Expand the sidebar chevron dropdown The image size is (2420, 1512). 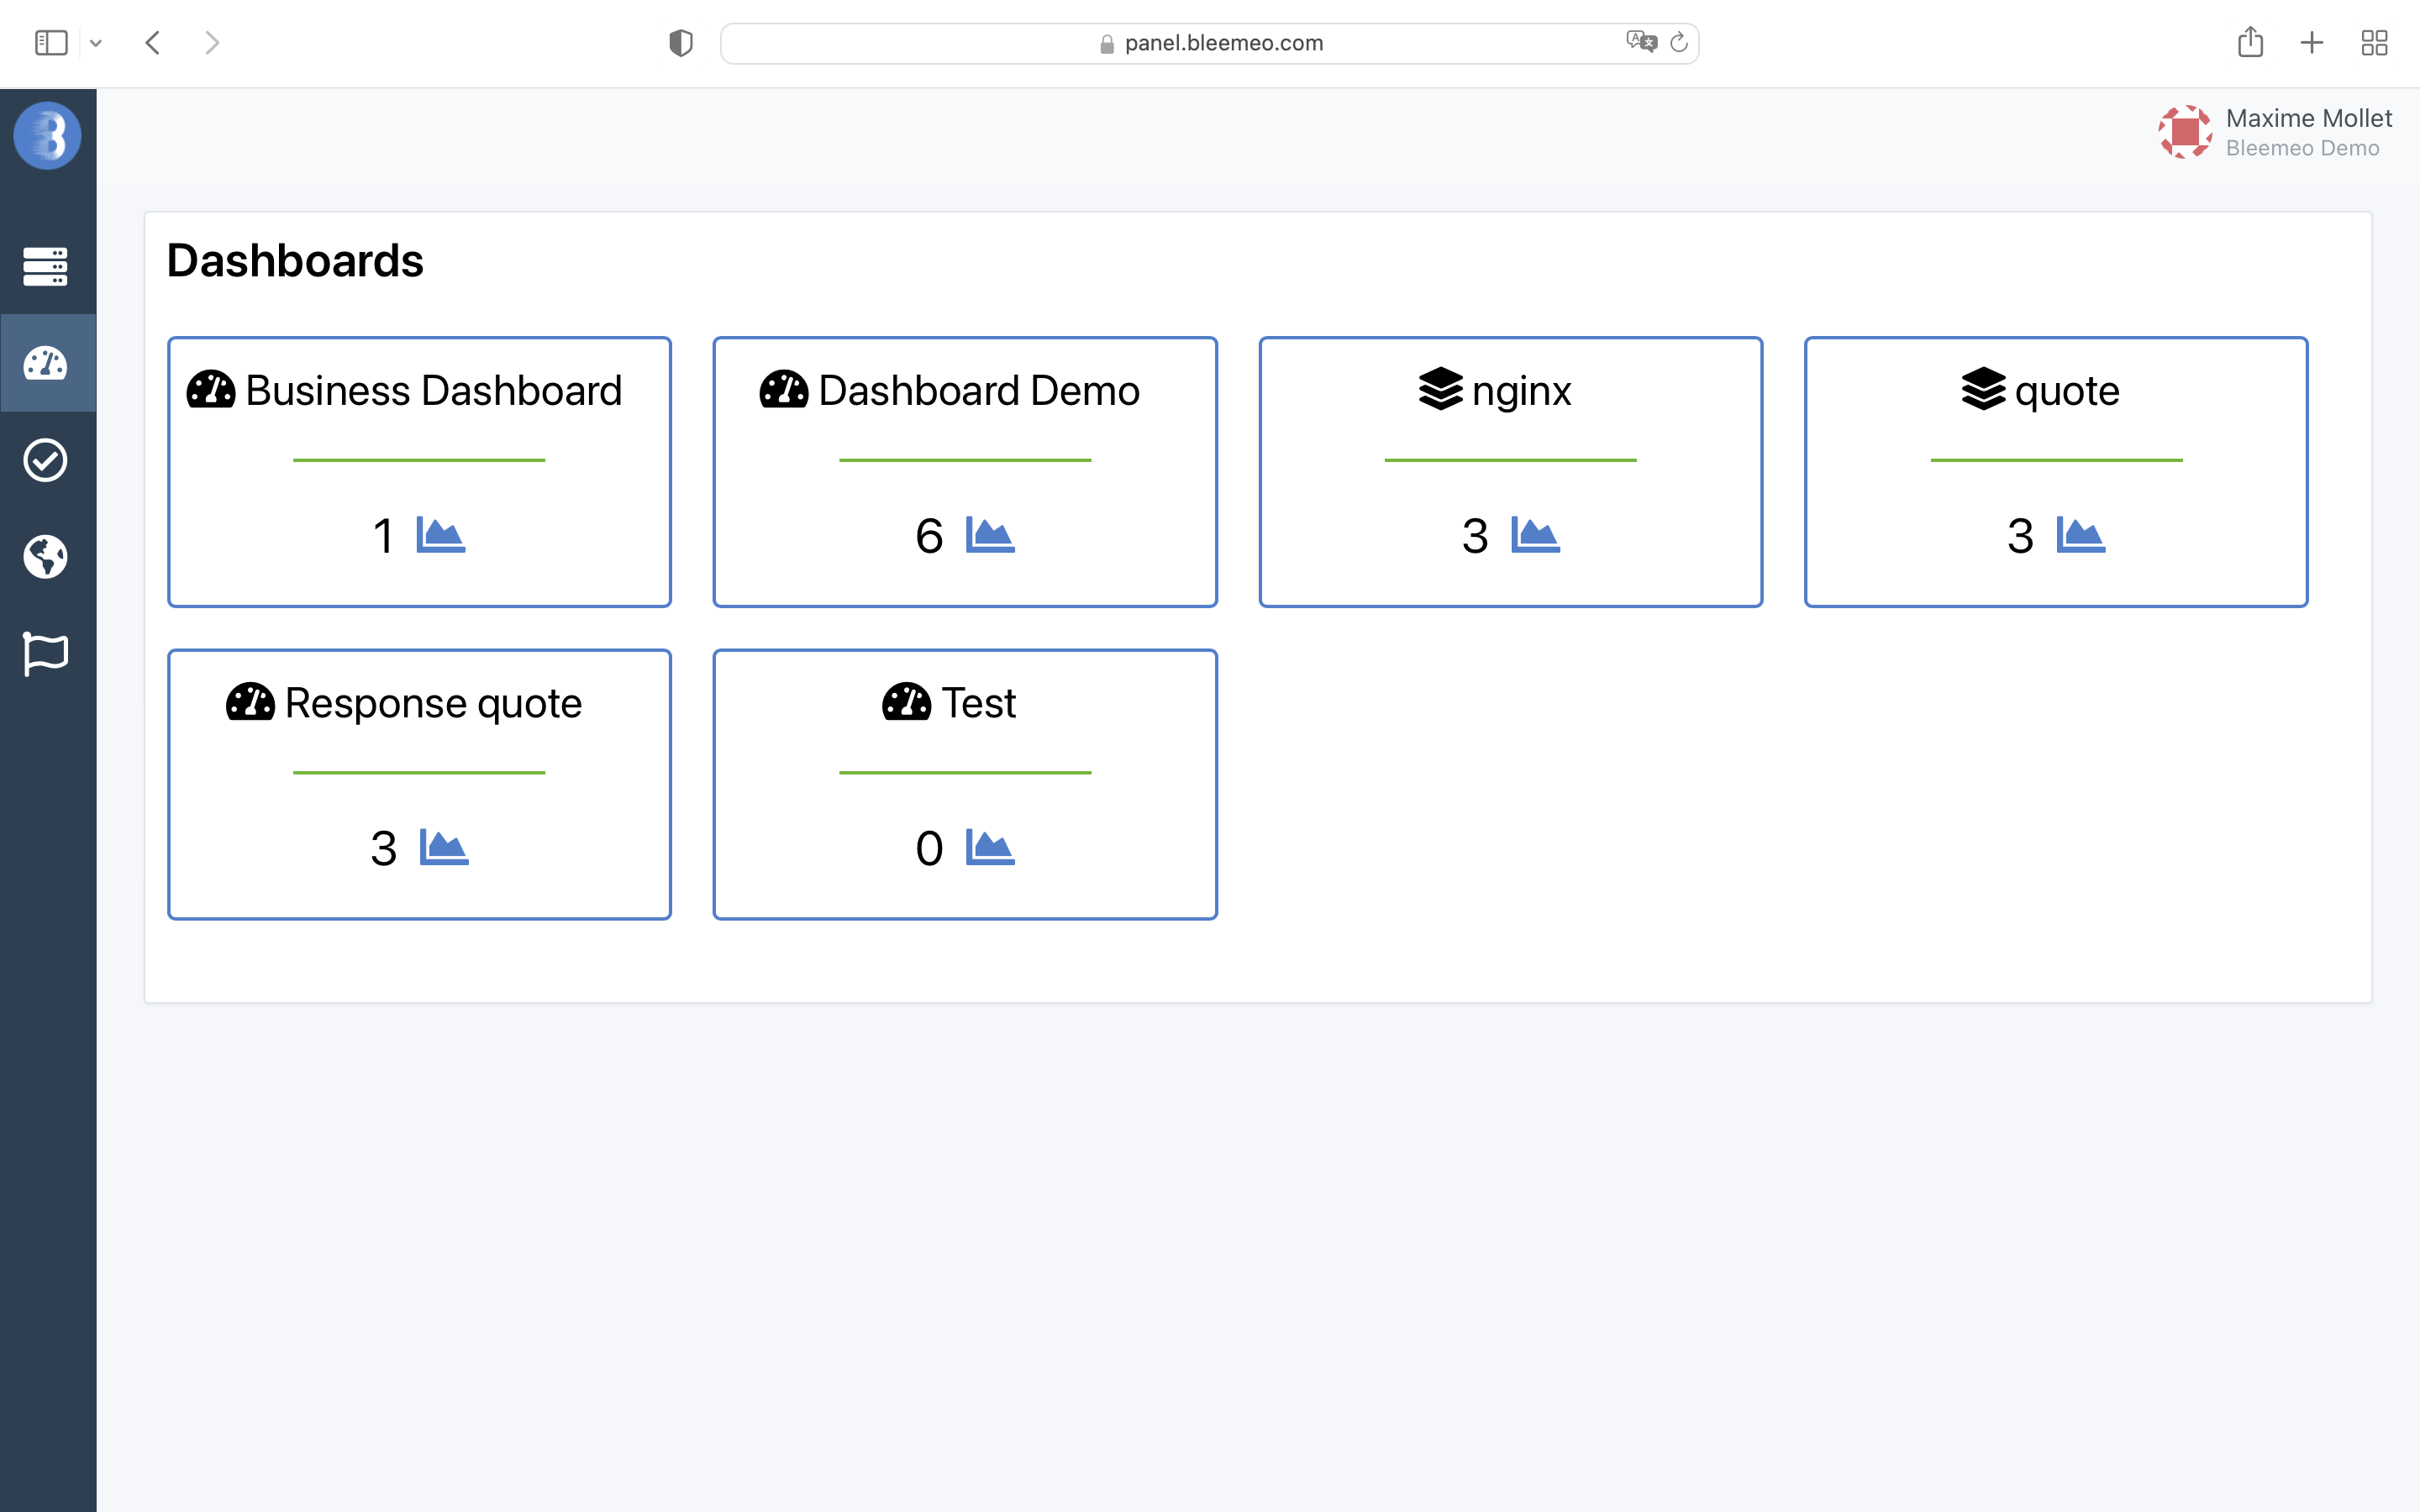click(x=96, y=43)
